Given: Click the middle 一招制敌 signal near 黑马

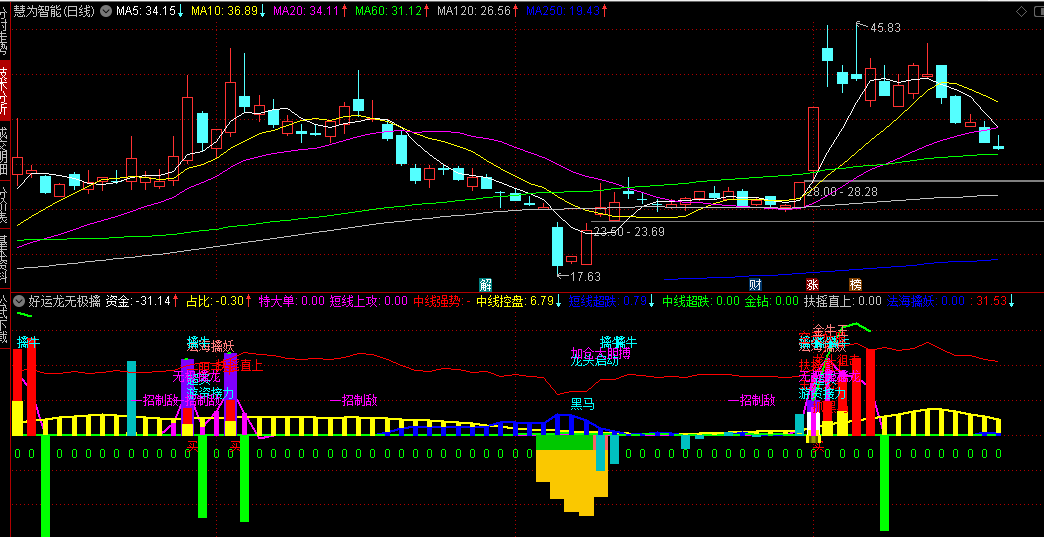Looking at the screenshot, I should pos(354,400).
